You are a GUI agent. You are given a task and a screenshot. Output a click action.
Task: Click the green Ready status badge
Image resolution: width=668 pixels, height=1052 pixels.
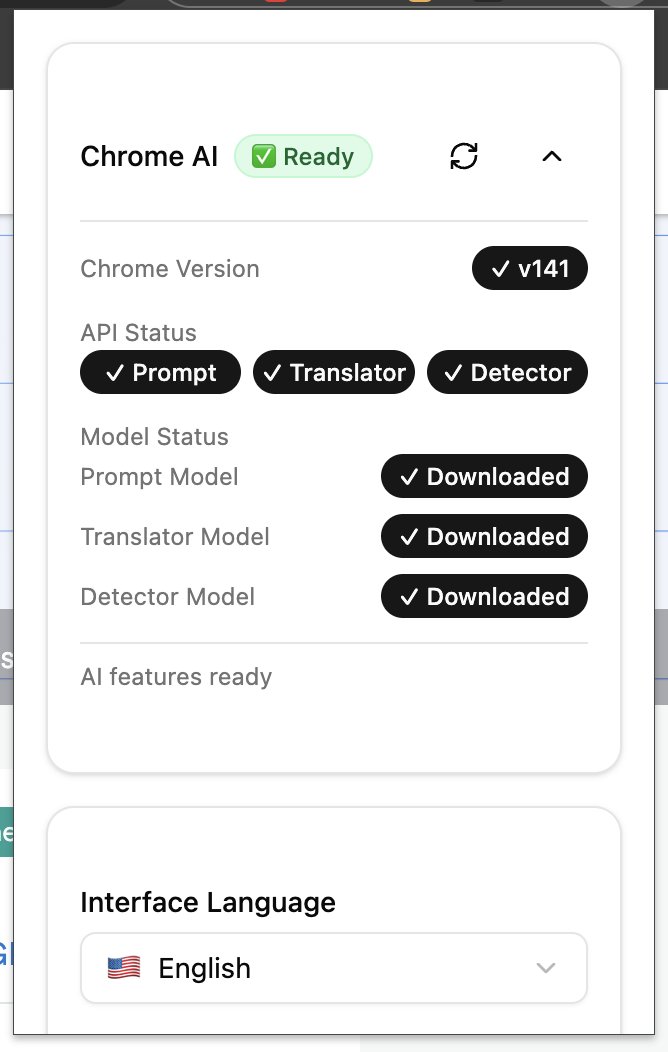(x=303, y=156)
